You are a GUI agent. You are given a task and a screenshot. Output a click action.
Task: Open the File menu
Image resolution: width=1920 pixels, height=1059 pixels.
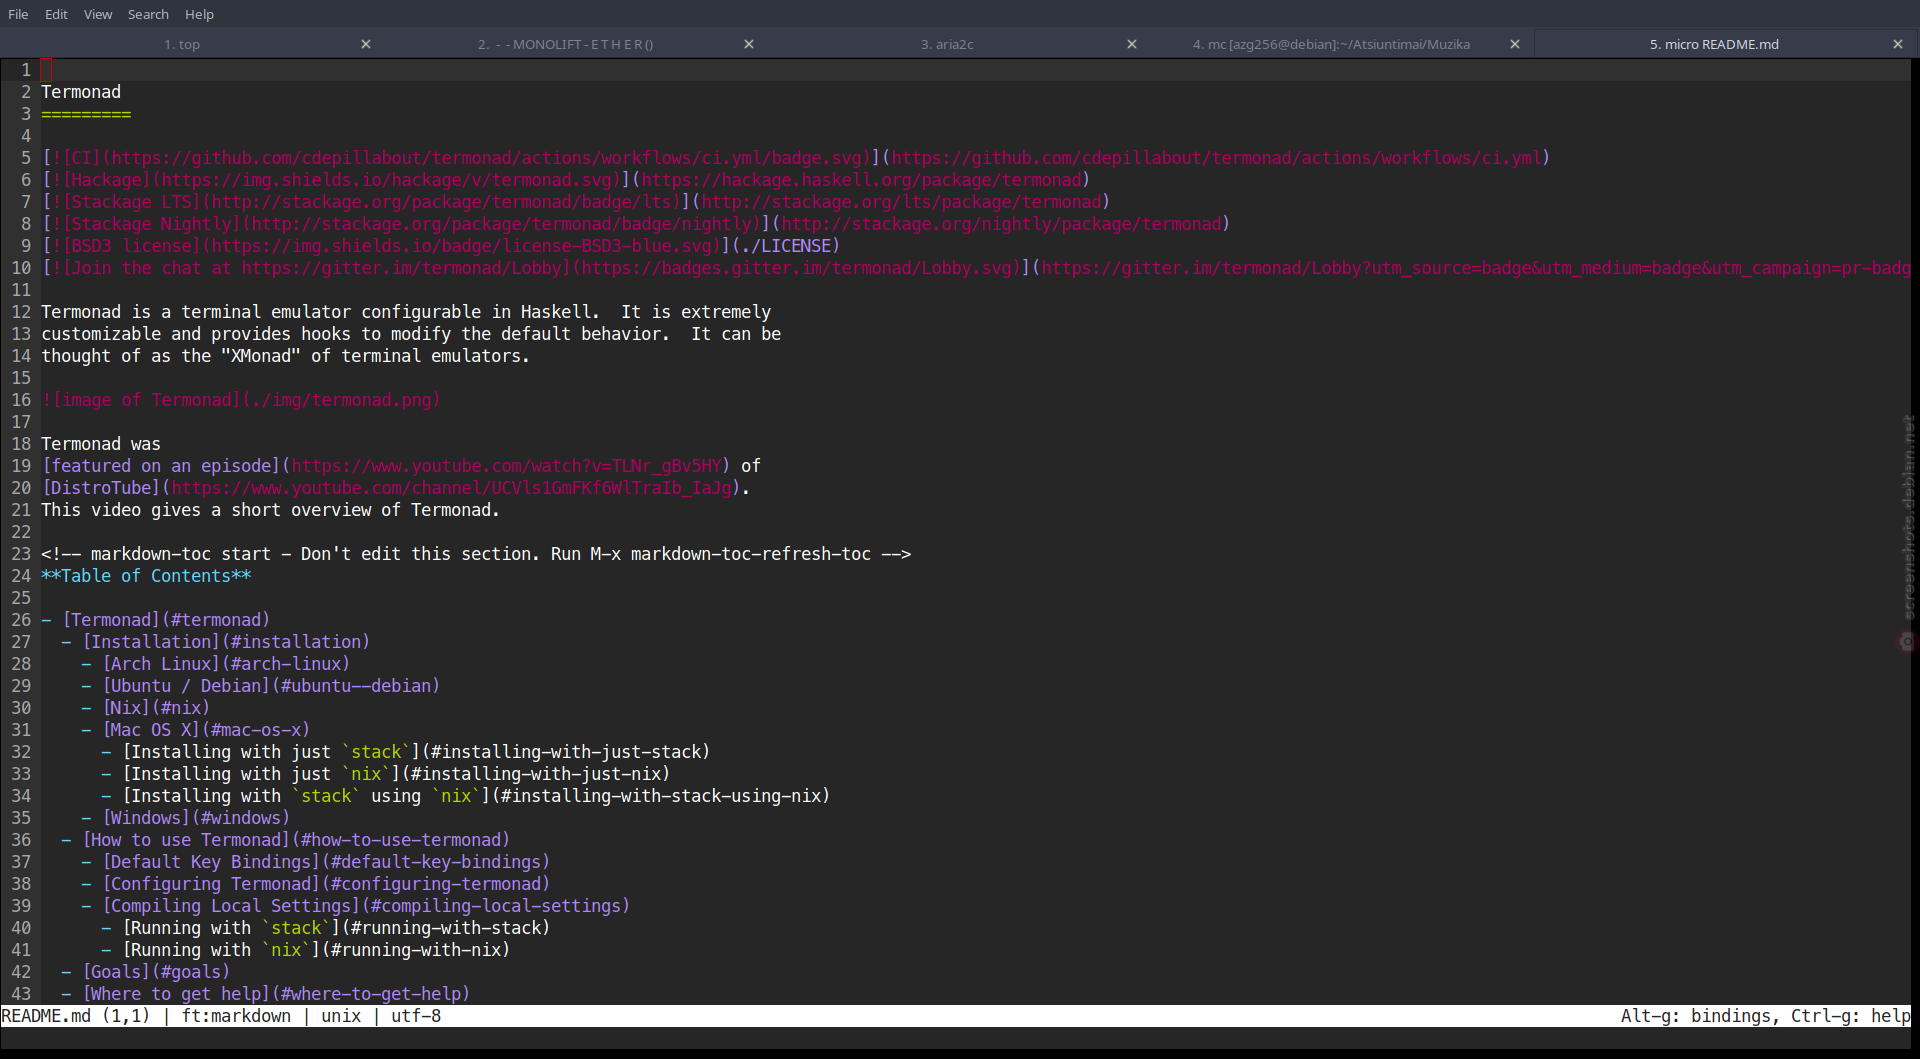18,14
